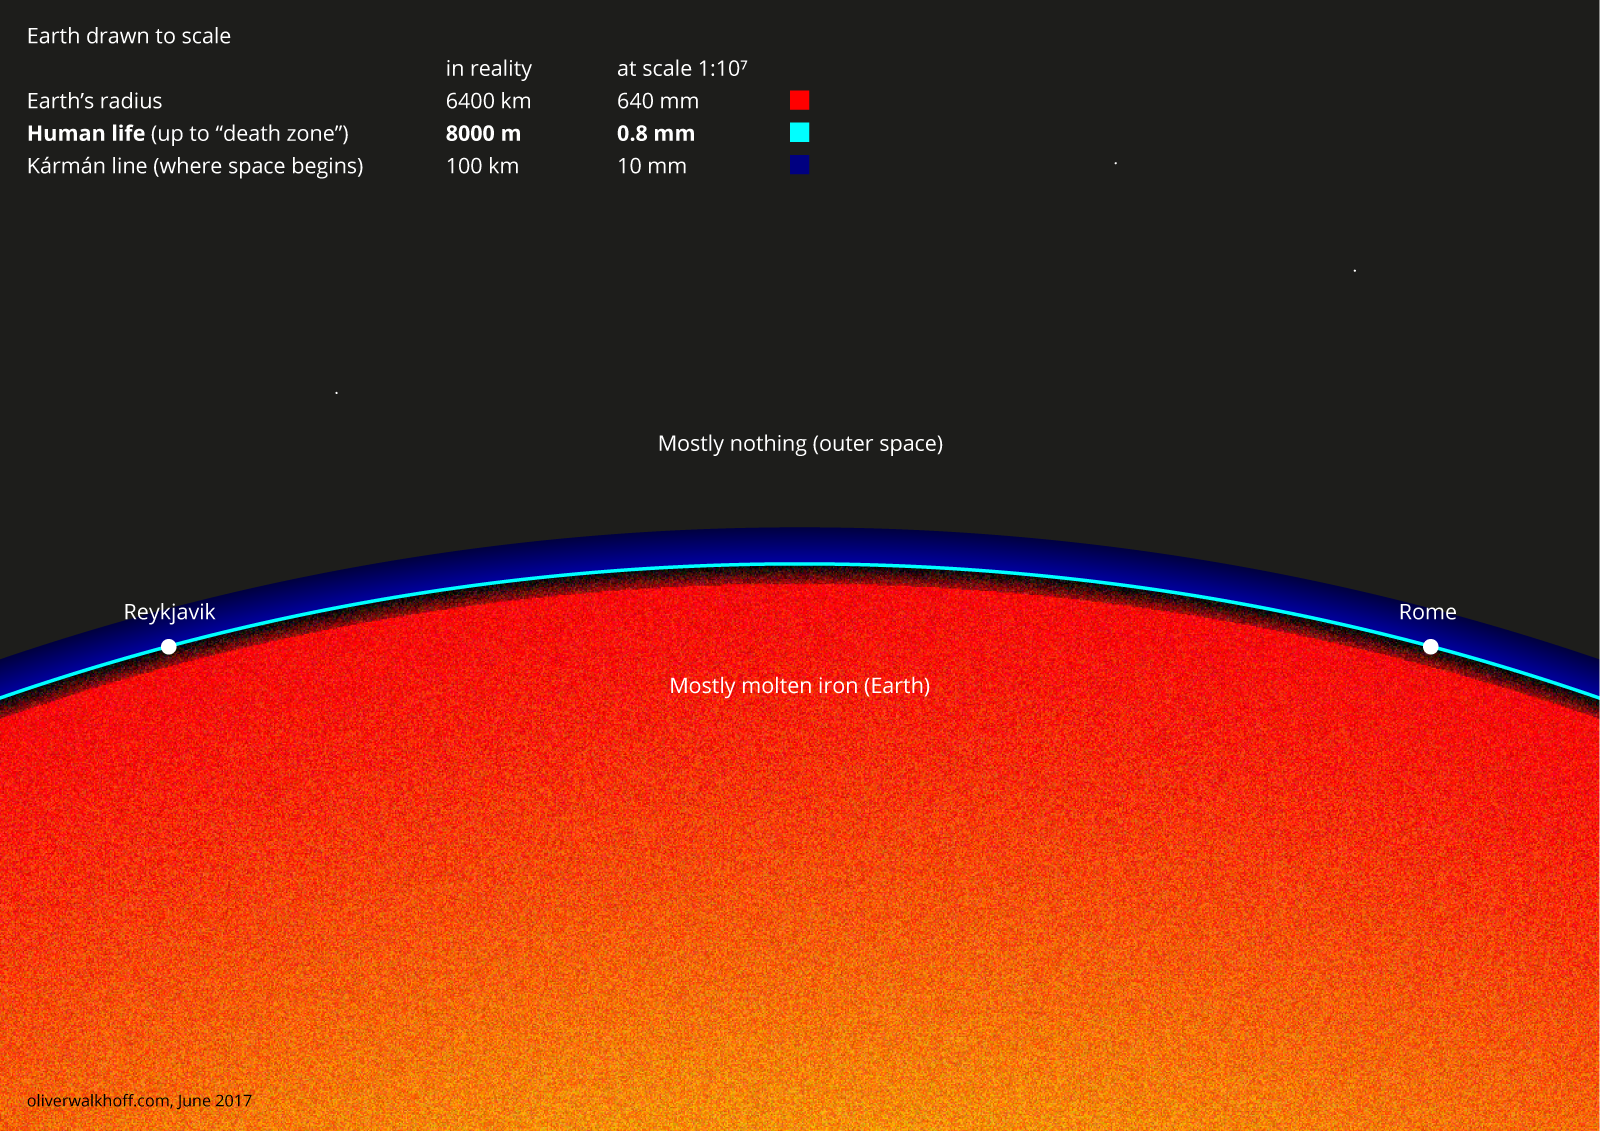Click the "Earth drawn to scale" title
Screen dimensions: 1600x1131
click(x=129, y=36)
